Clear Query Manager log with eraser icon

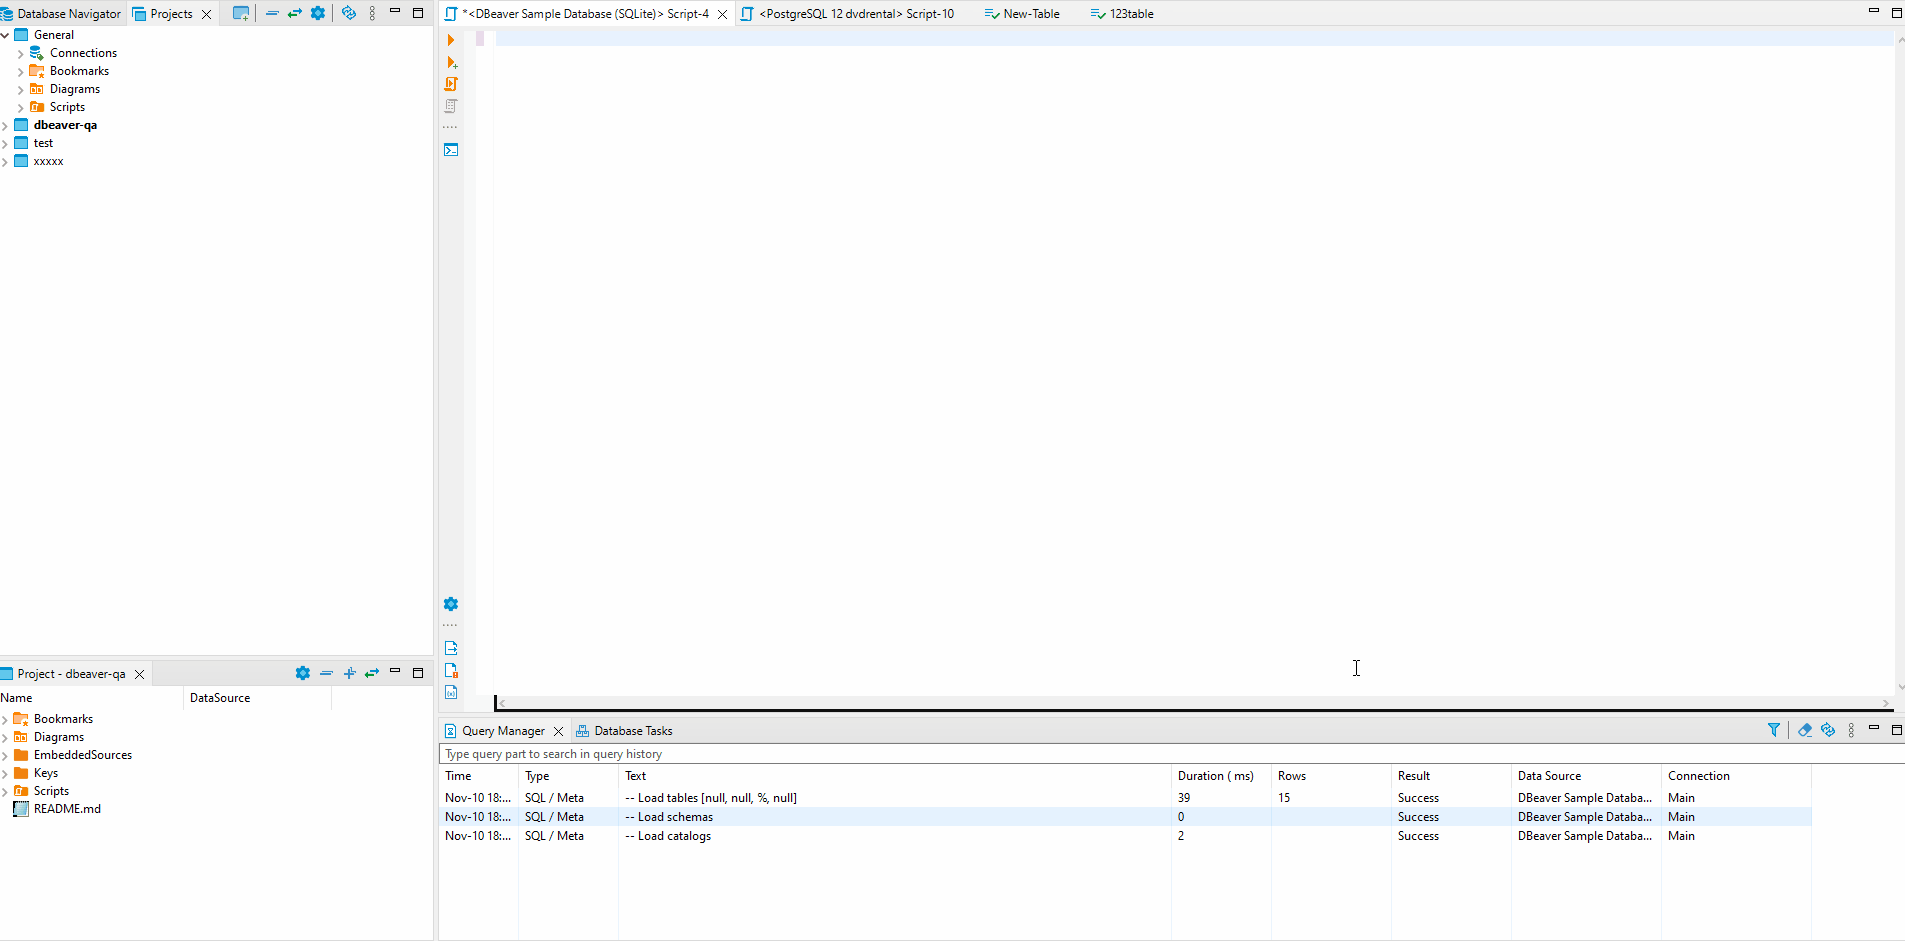coord(1805,730)
